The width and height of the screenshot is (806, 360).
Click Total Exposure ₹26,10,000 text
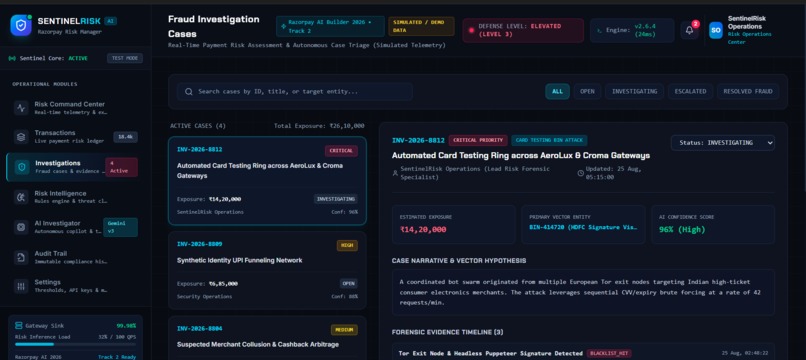[319, 125]
